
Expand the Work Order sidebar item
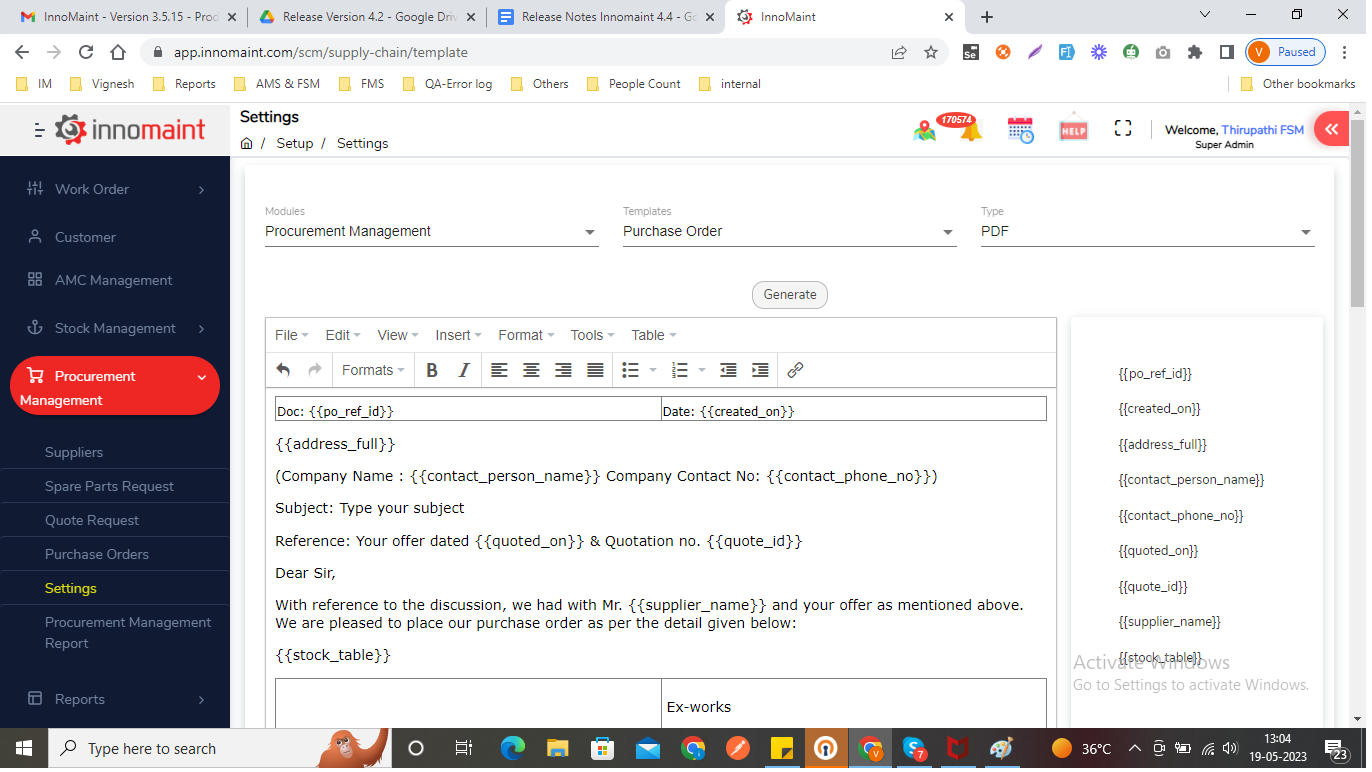[x=115, y=189]
